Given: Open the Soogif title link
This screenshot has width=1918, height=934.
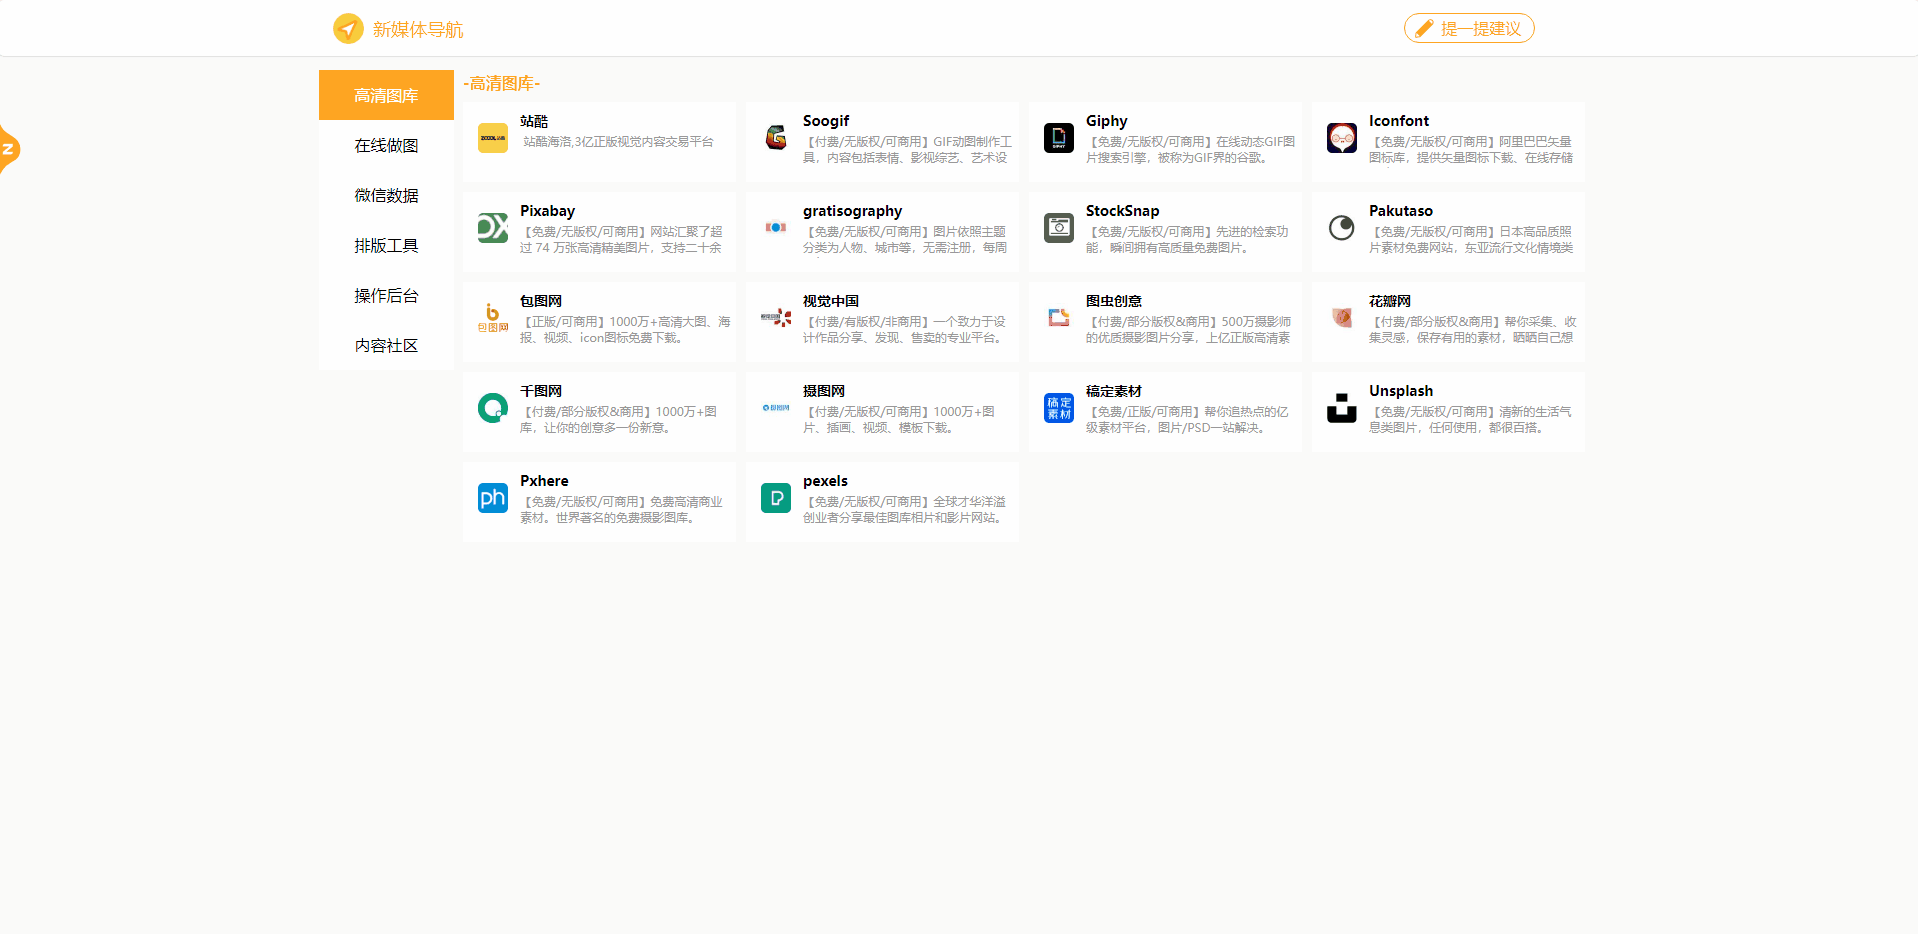Looking at the screenshot, I should tap(826, 121).
